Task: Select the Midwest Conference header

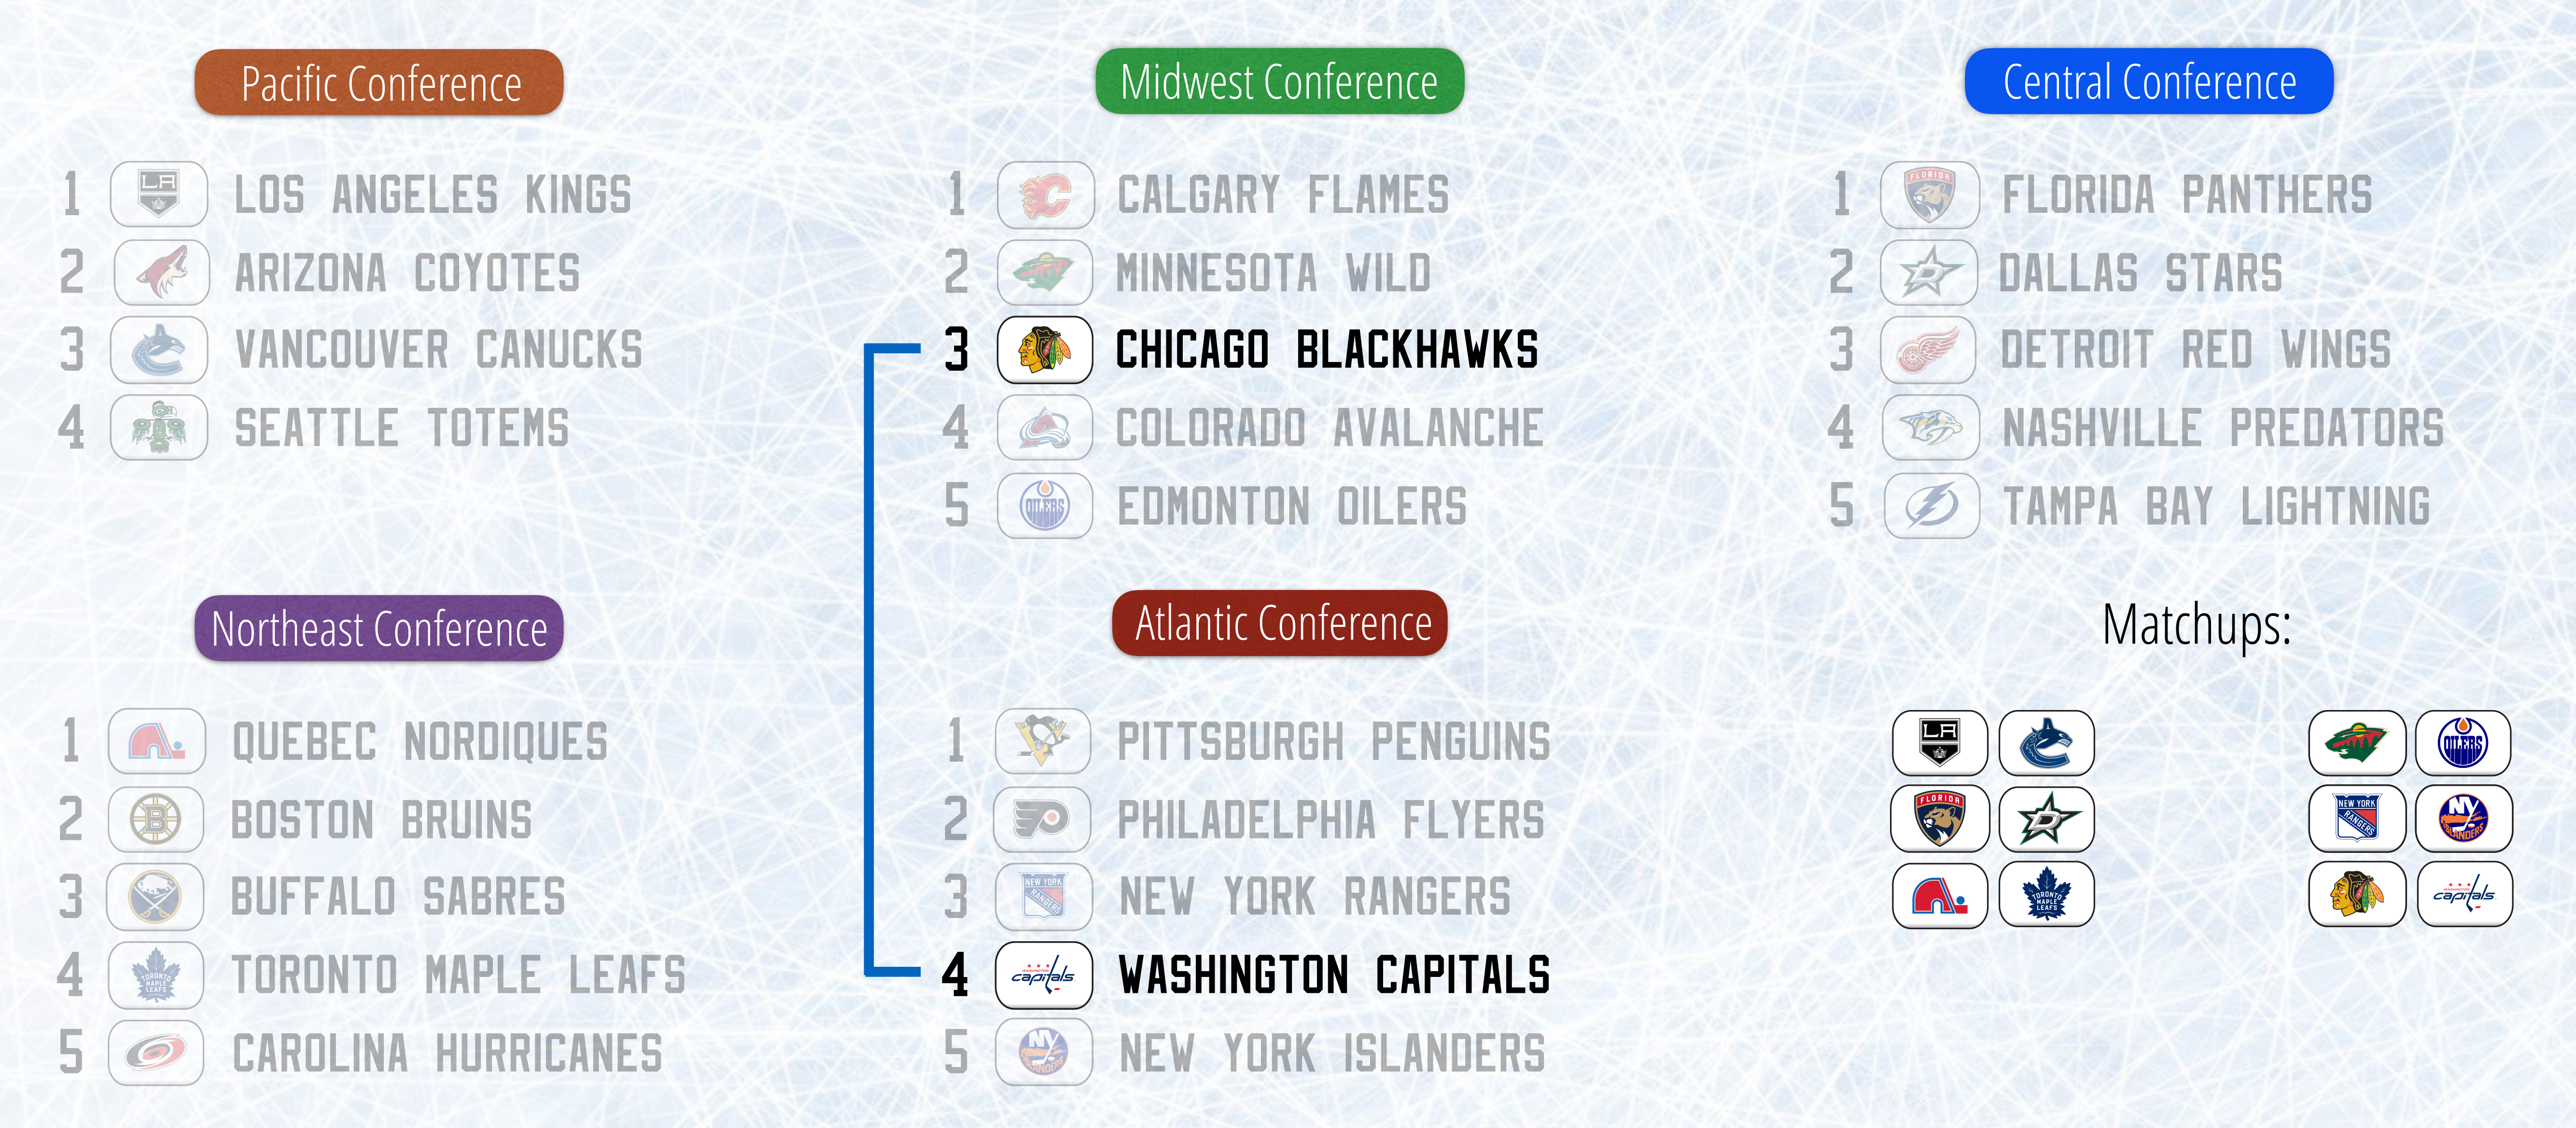Action: tap(1279, 81)
